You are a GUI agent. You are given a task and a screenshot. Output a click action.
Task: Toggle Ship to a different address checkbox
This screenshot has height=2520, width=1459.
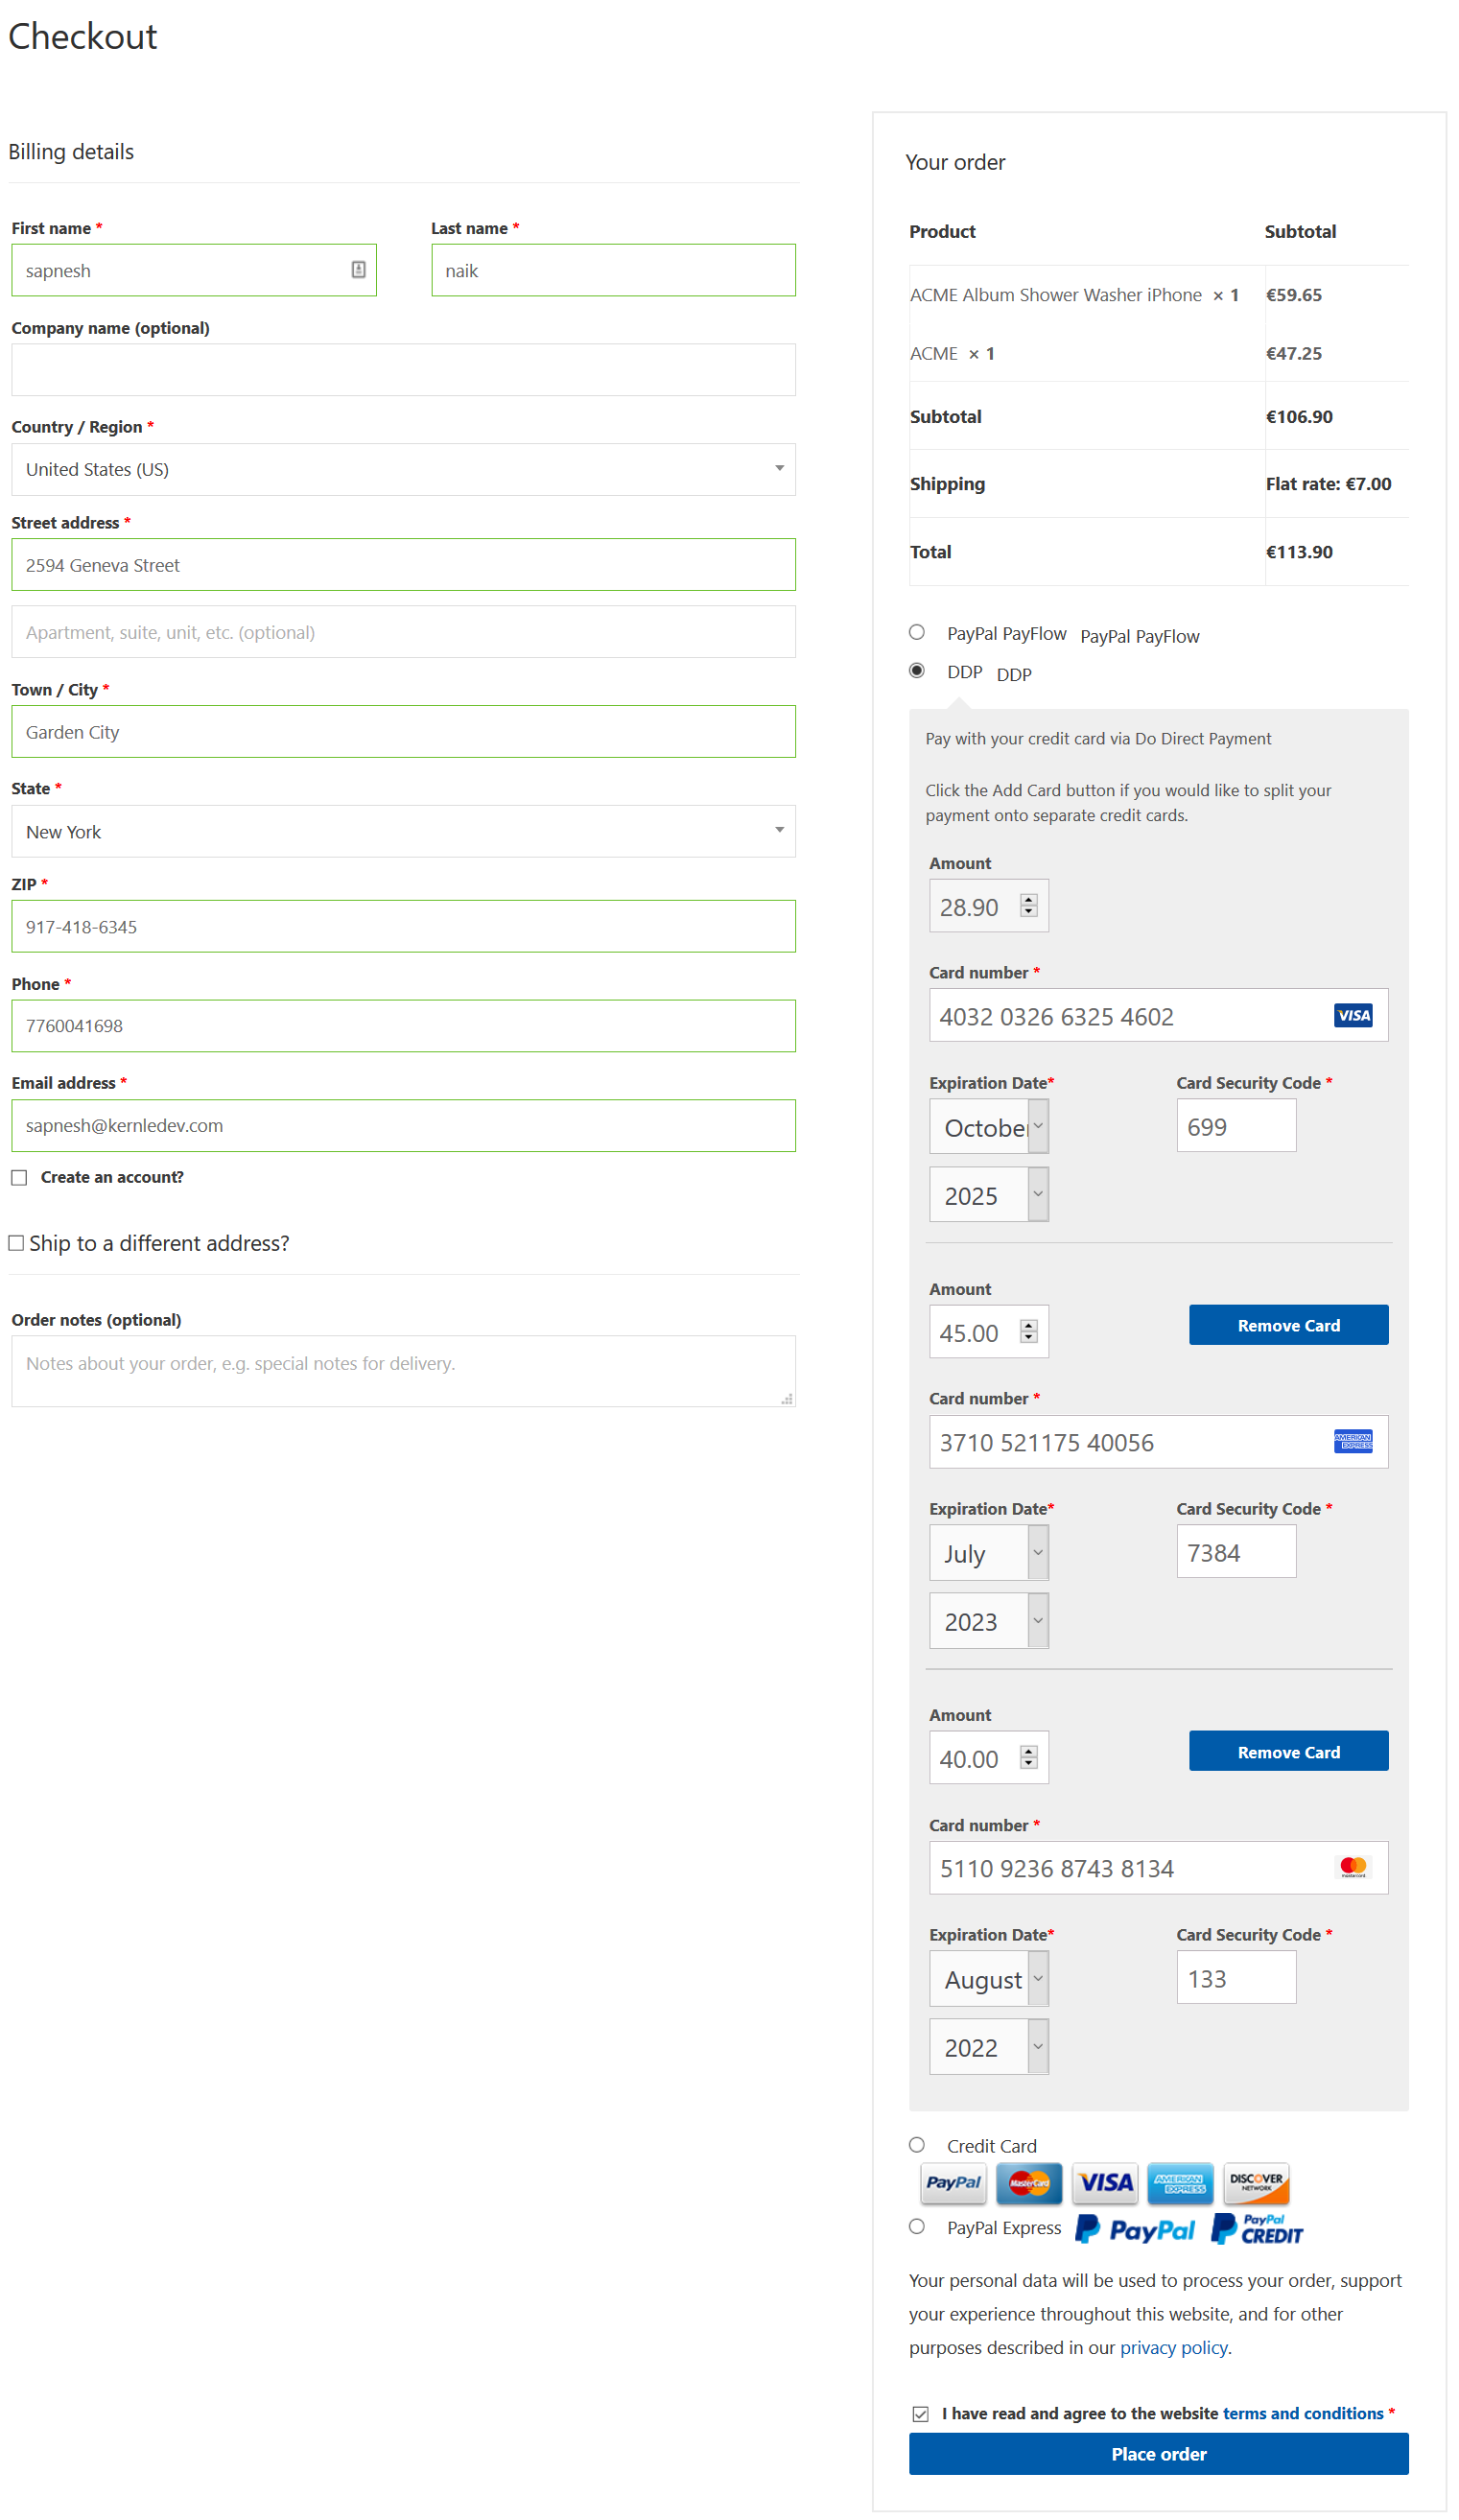click(x=16, y=1244)
